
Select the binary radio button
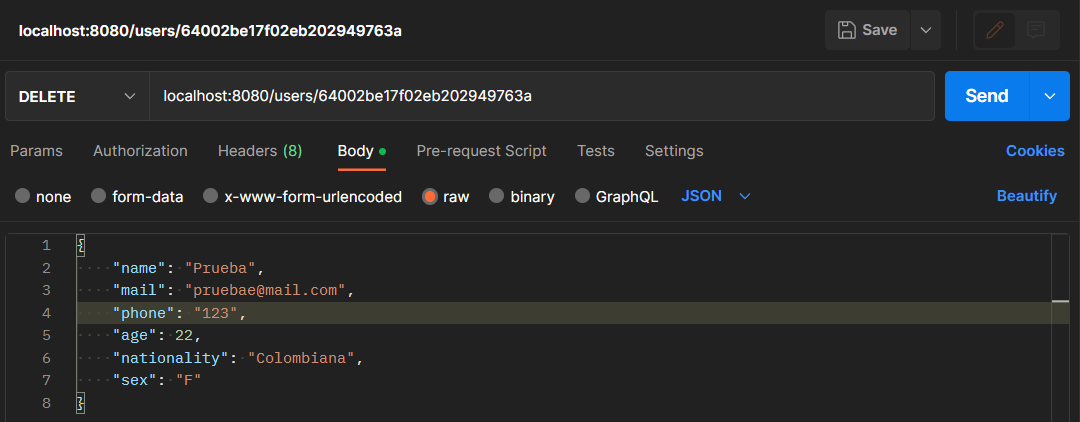[521, 196]
